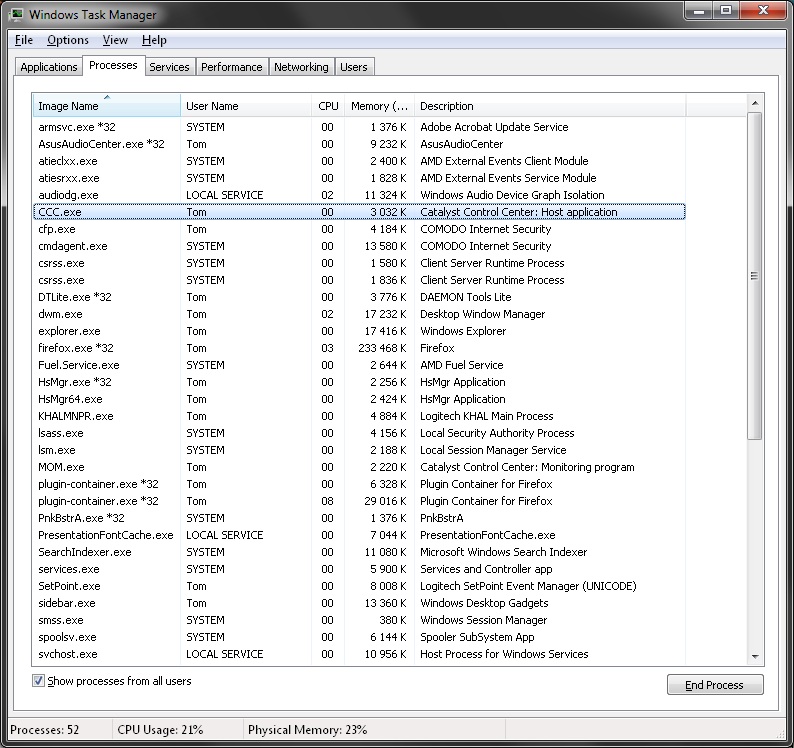Select the dwm.exe process

click(359, 314)
